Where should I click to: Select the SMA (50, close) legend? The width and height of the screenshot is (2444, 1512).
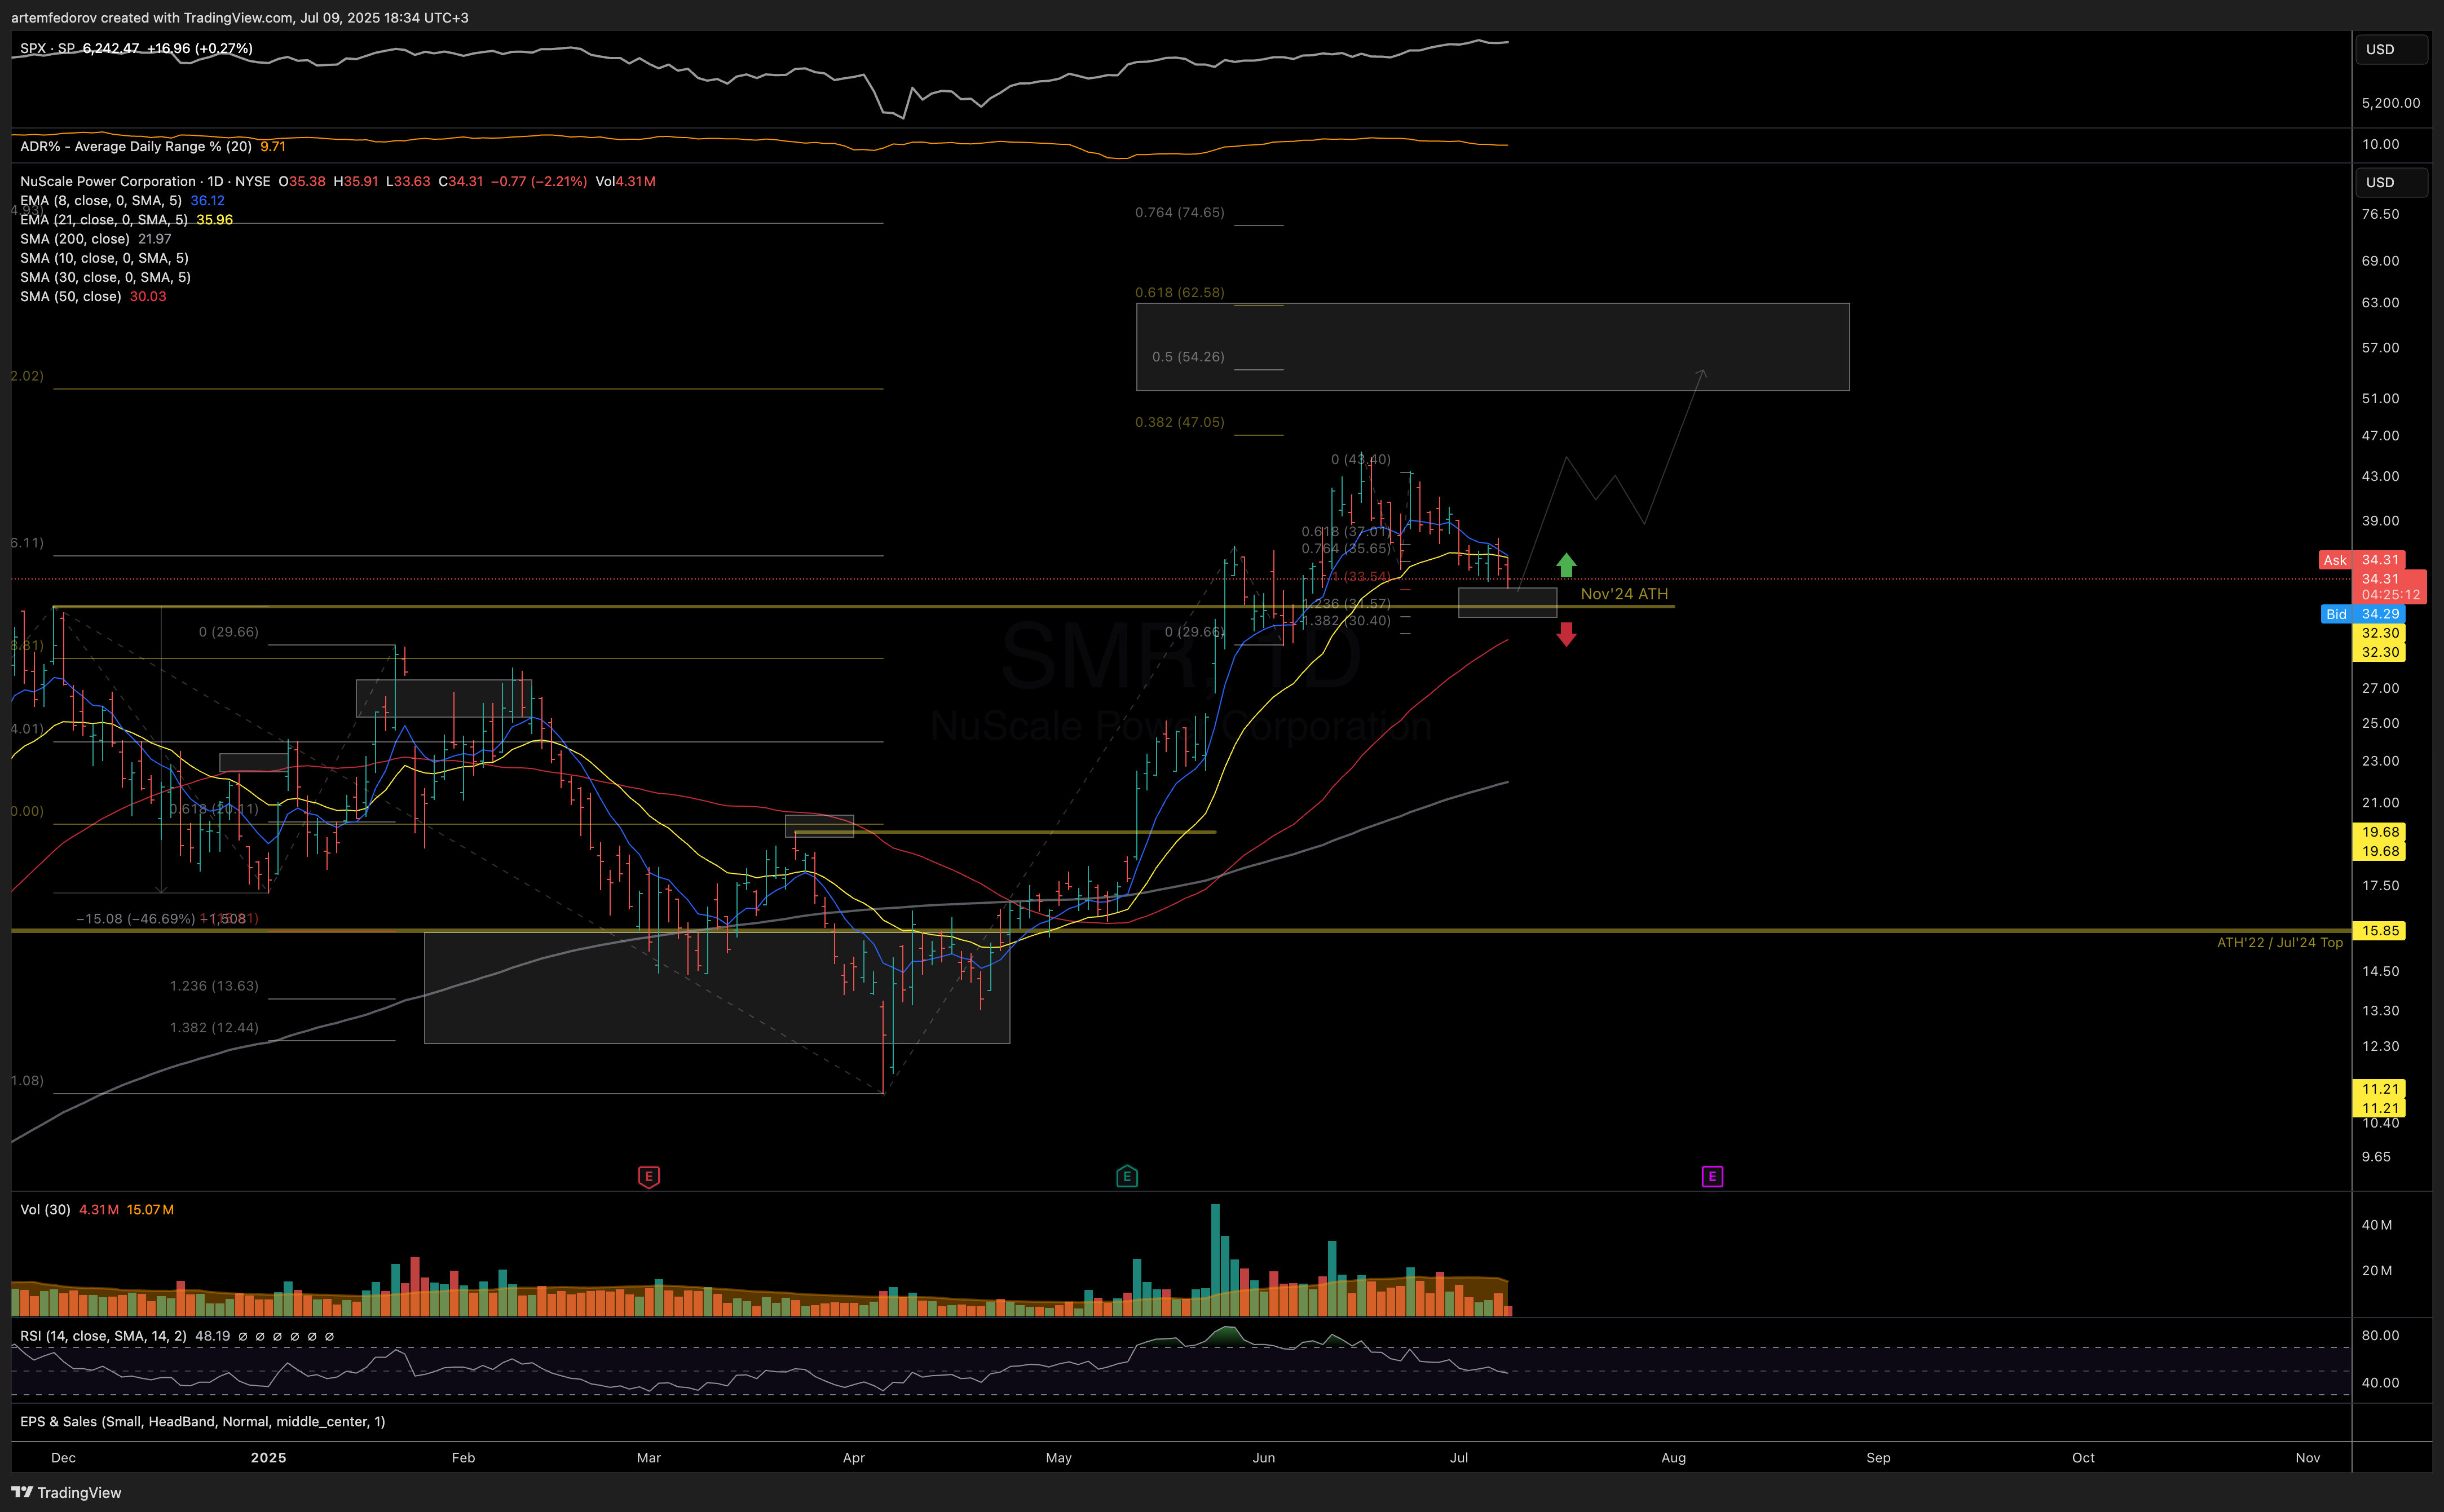click(x=71, y=296)
